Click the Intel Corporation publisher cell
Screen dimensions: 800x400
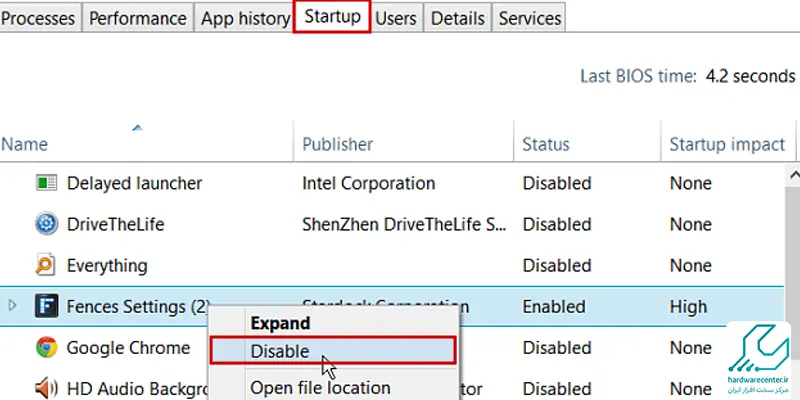[368, 183]
